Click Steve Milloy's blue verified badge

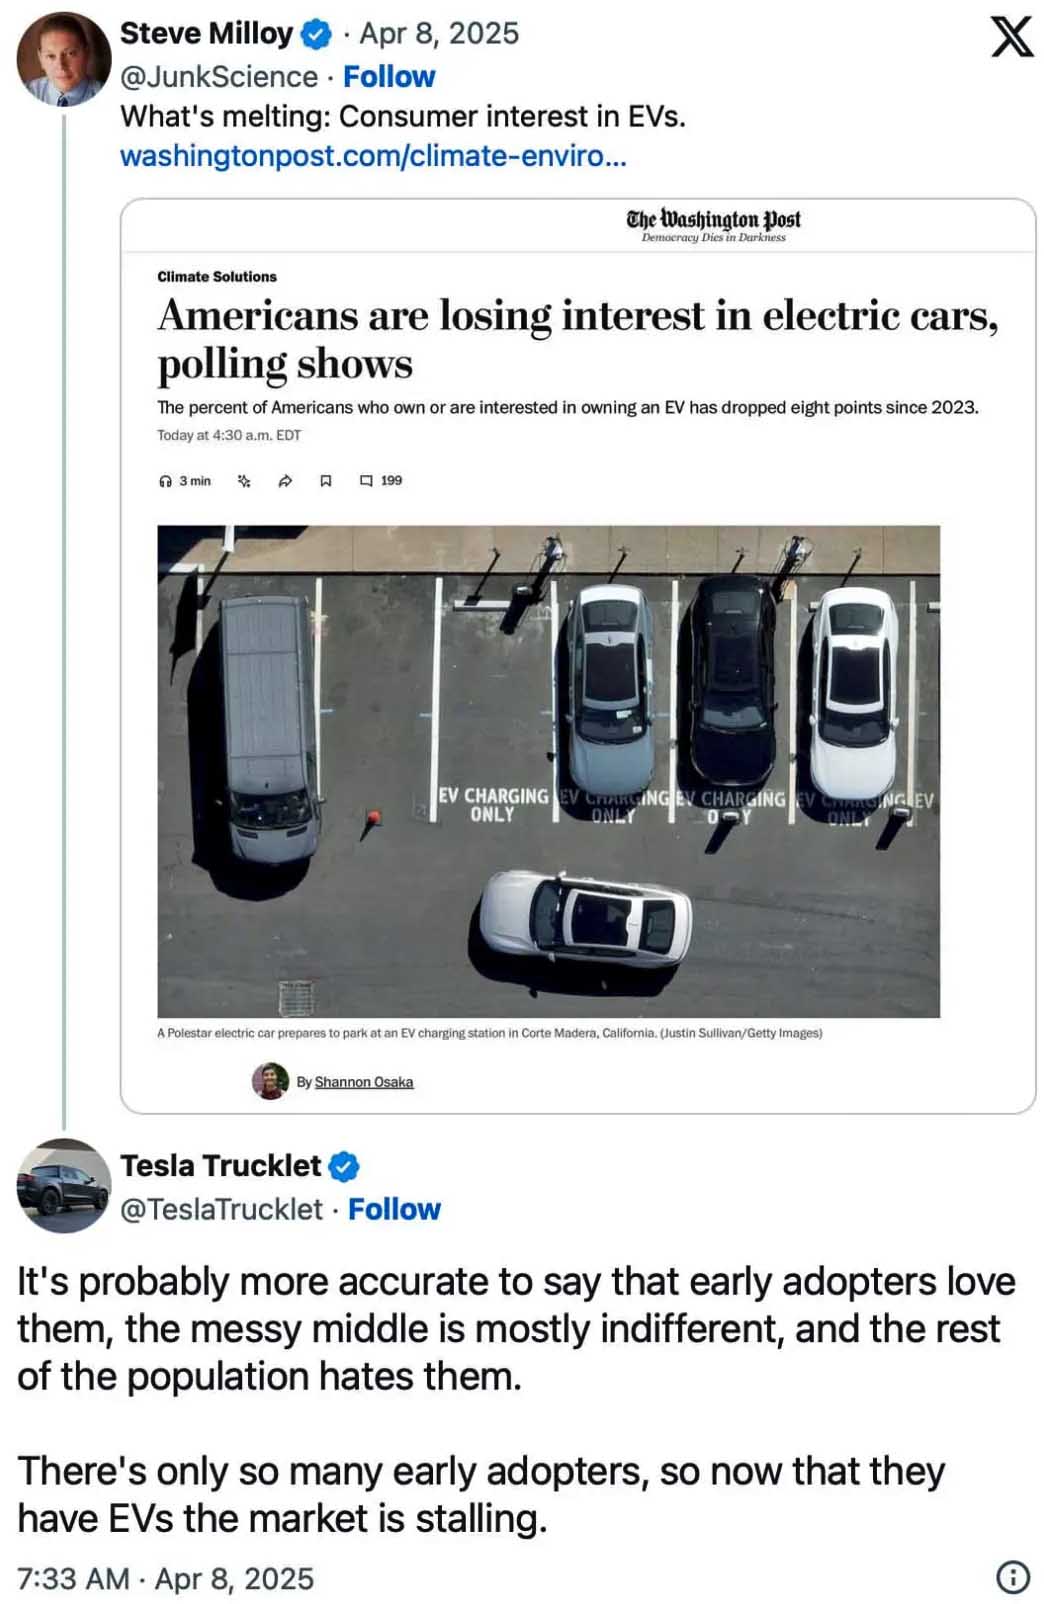click(x=314, y=32)
